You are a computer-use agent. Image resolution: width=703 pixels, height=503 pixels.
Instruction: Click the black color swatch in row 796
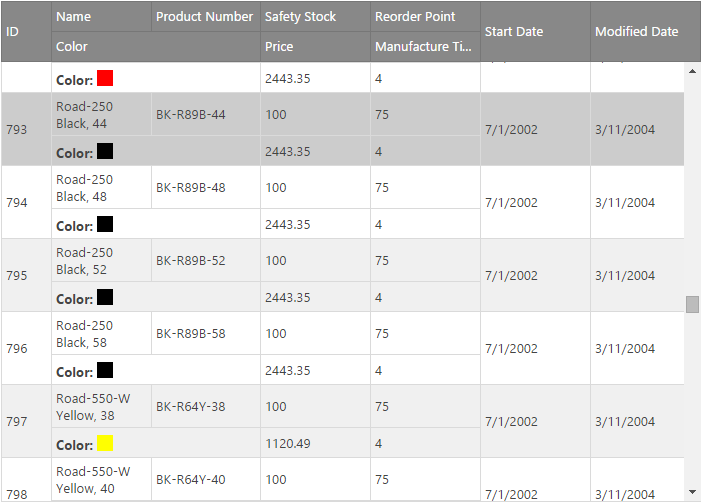click(x=105, y=371)
